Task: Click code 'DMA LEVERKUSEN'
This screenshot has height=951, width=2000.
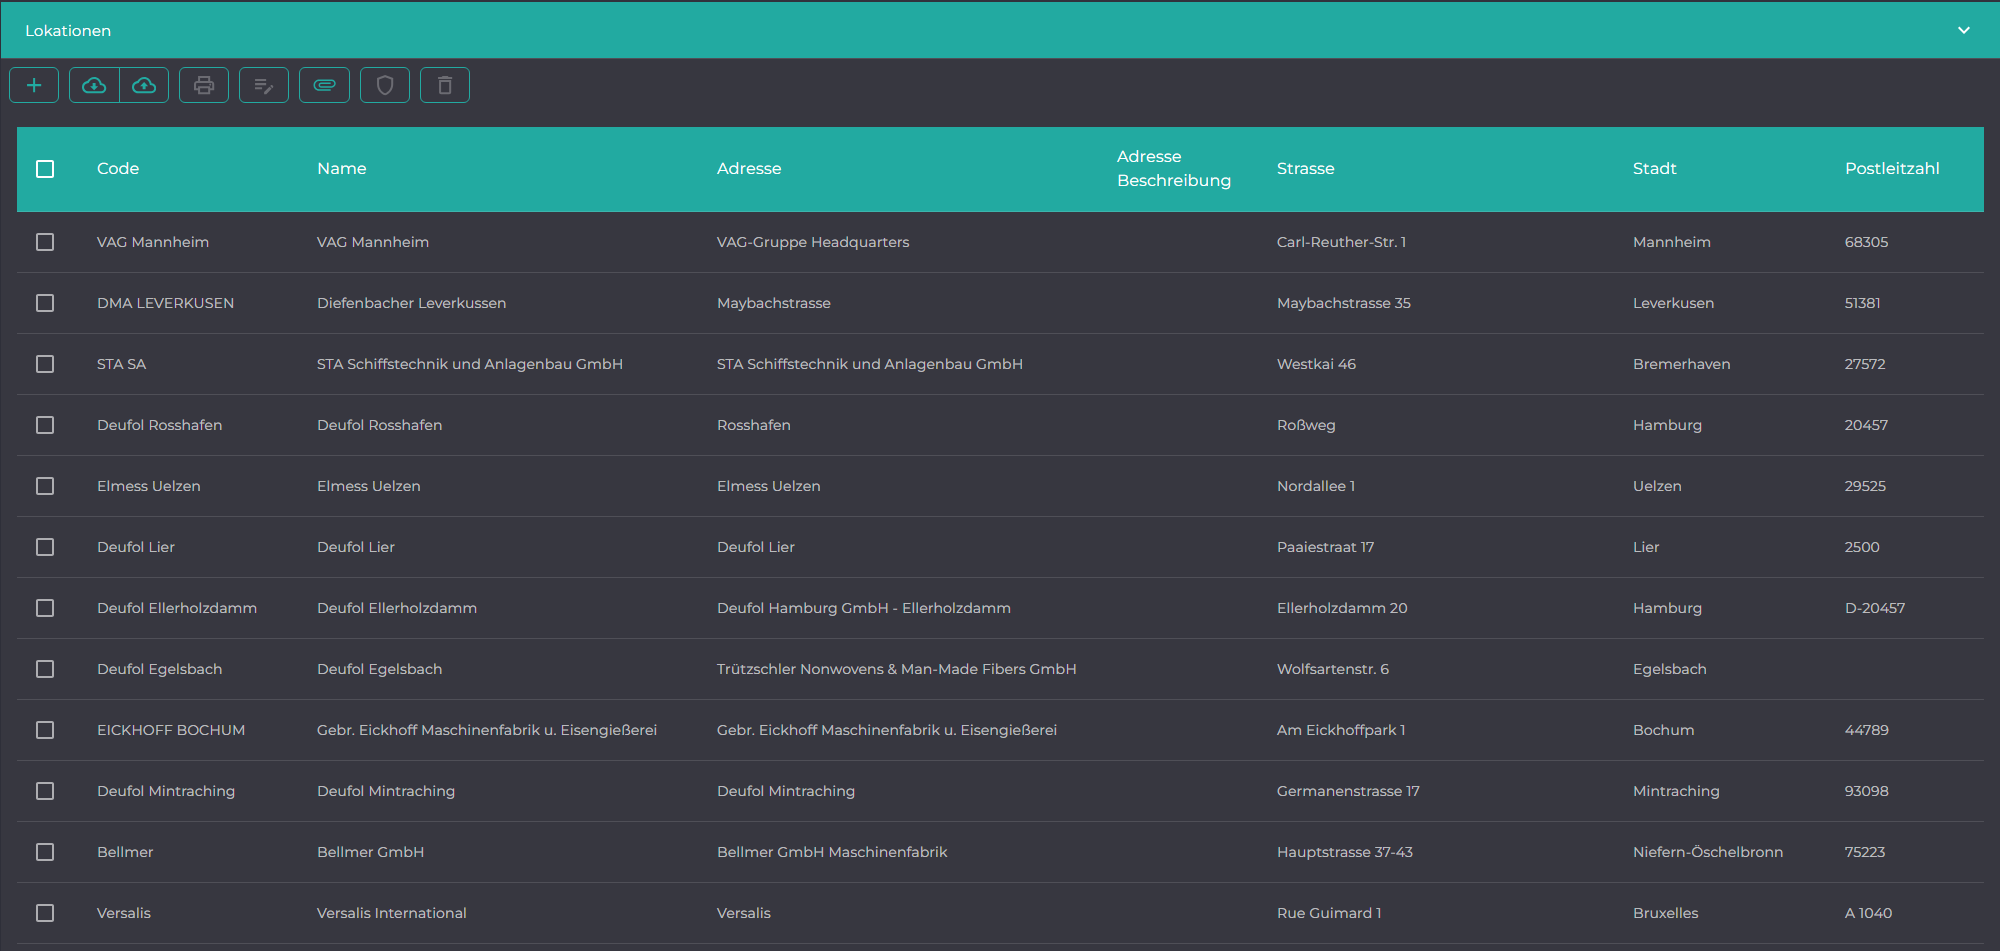Action: pos(166,303)
